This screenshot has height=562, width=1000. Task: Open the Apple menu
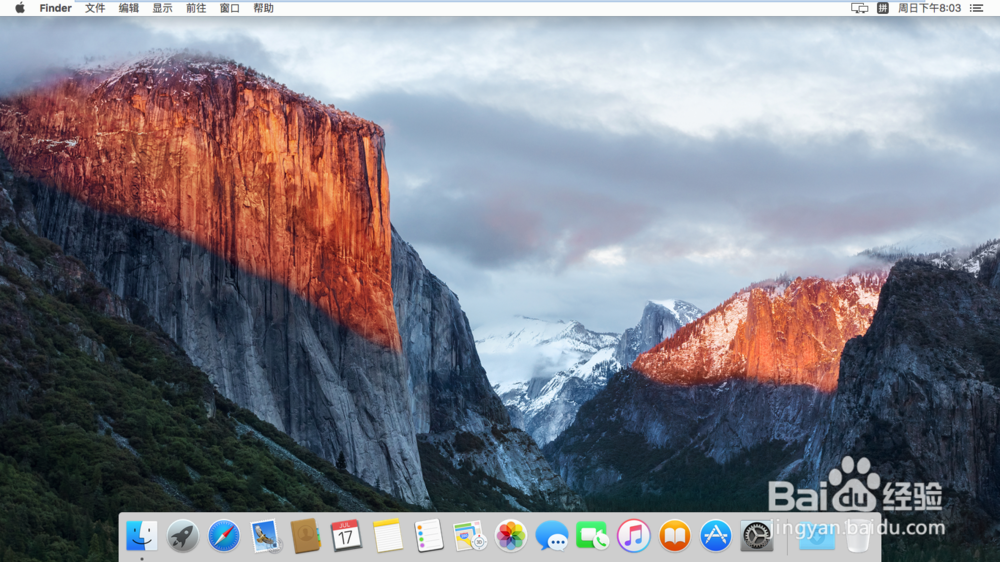pos(20,8)
